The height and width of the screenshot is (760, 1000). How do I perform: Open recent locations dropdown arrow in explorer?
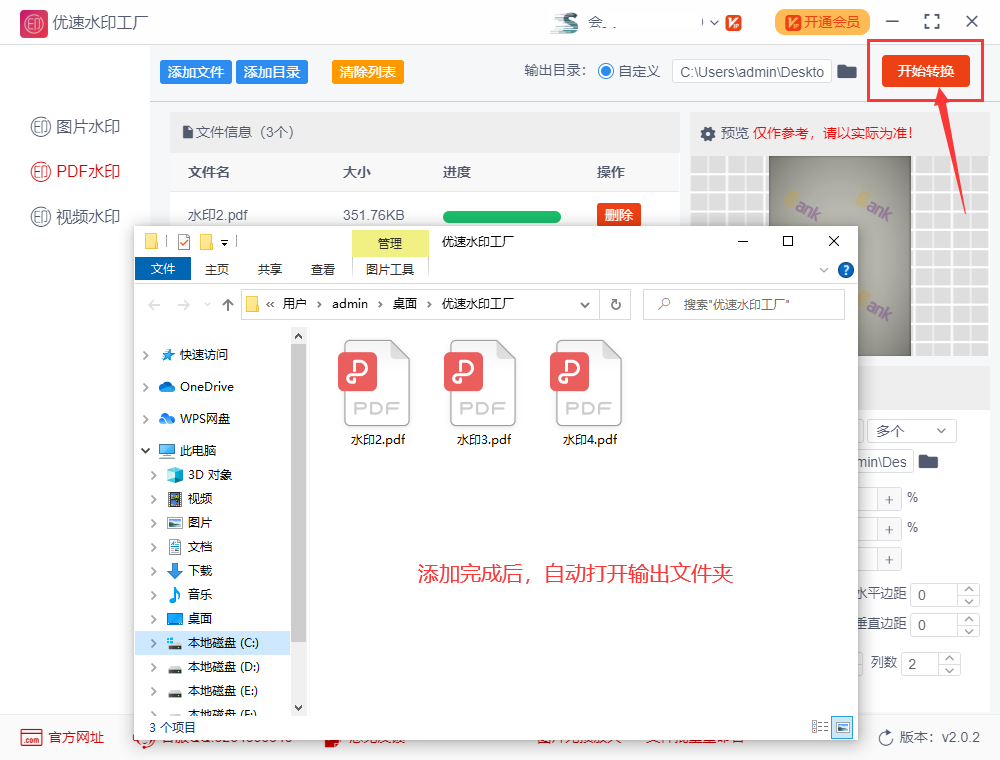(207, 305)
